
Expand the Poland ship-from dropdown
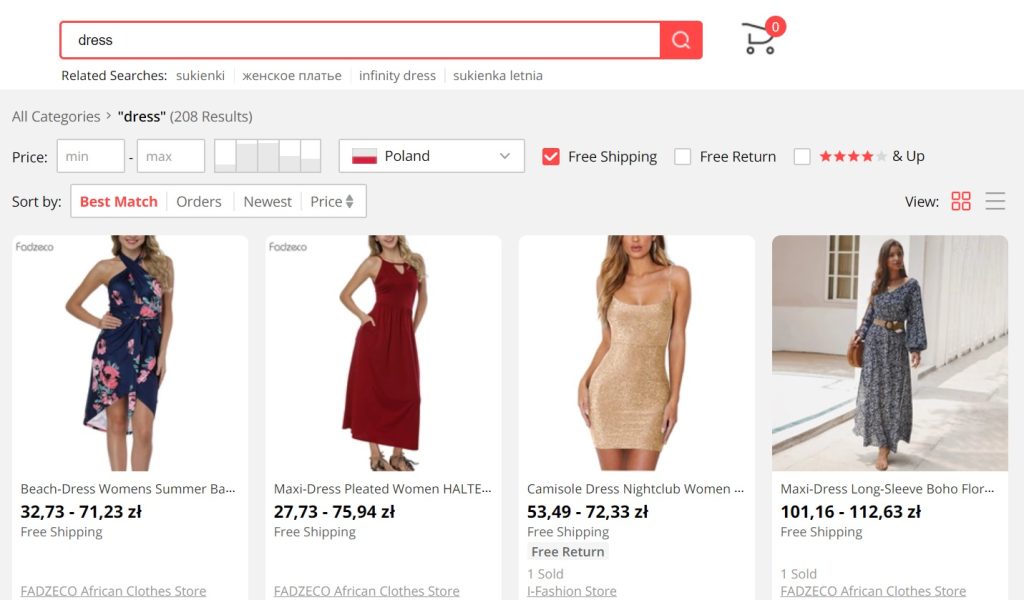click(x=432, y=156)
